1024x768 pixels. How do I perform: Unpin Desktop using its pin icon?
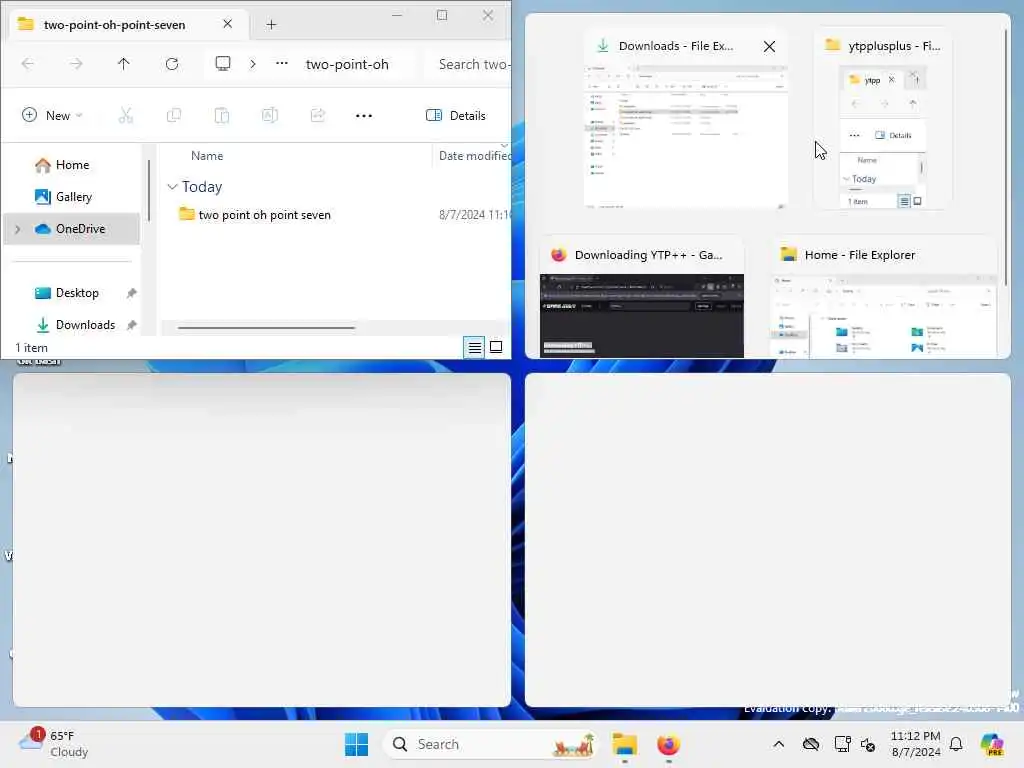(131, 293)
